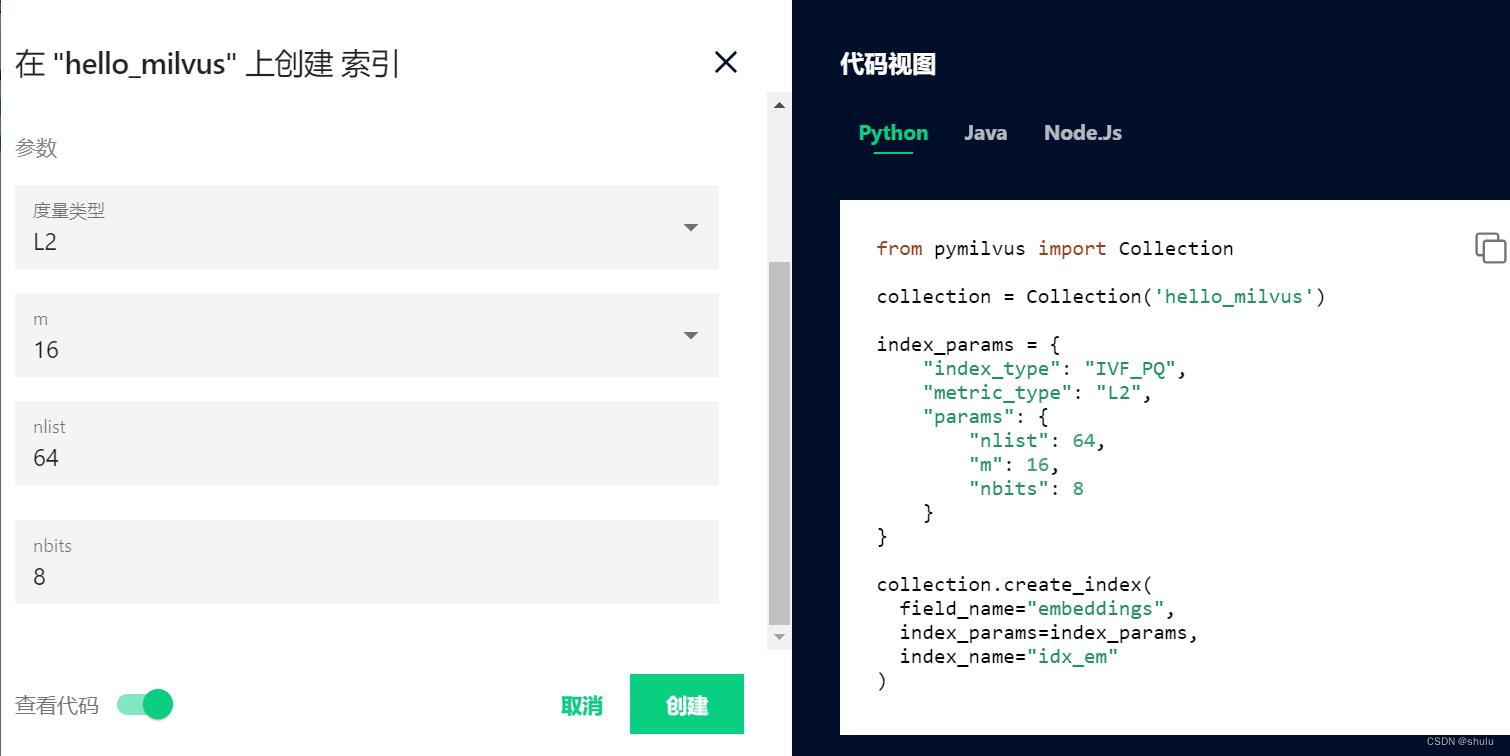Click the nbits input field

[367, 562]
